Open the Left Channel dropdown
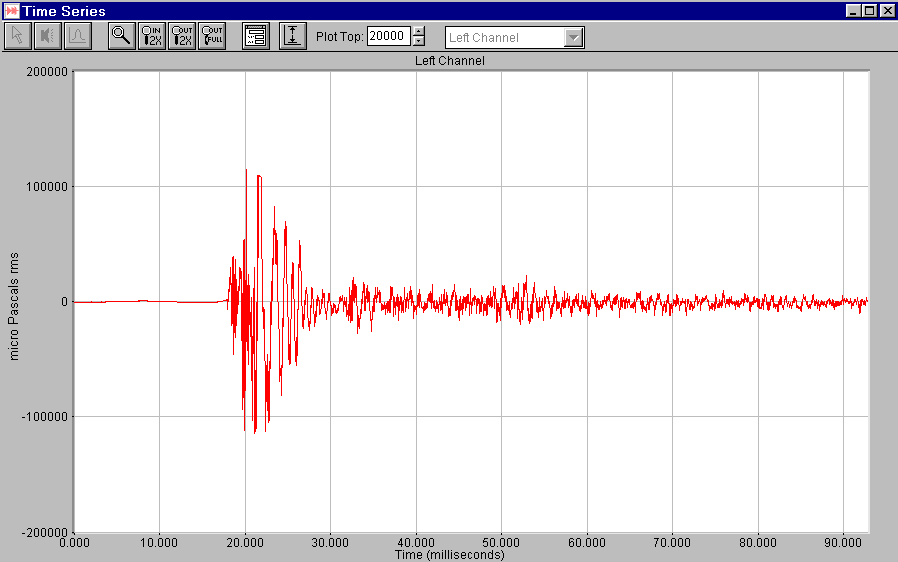Screen dimensions: 898x562 tap(573, 38)
